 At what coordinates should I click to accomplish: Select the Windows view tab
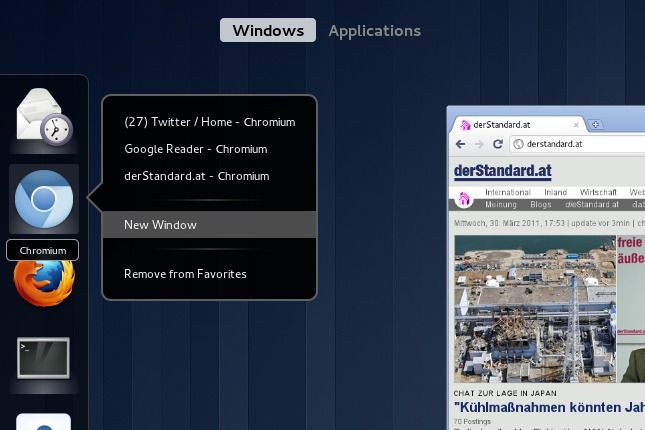[x=267, y=30]
